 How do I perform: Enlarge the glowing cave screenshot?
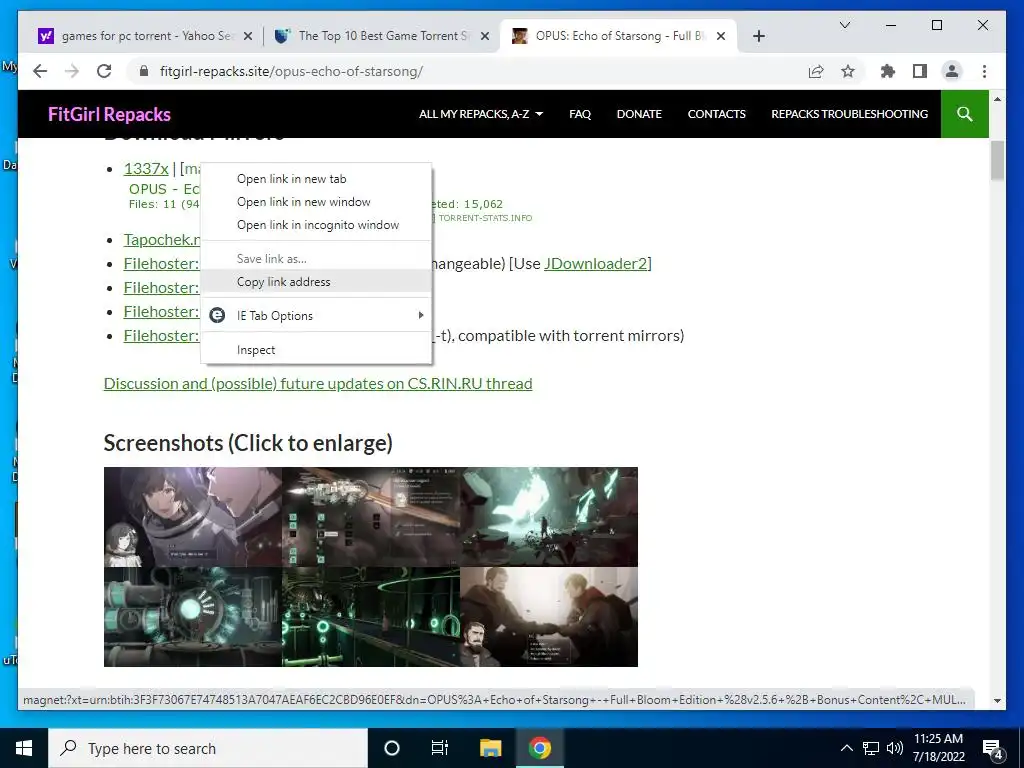coord(549,517)
